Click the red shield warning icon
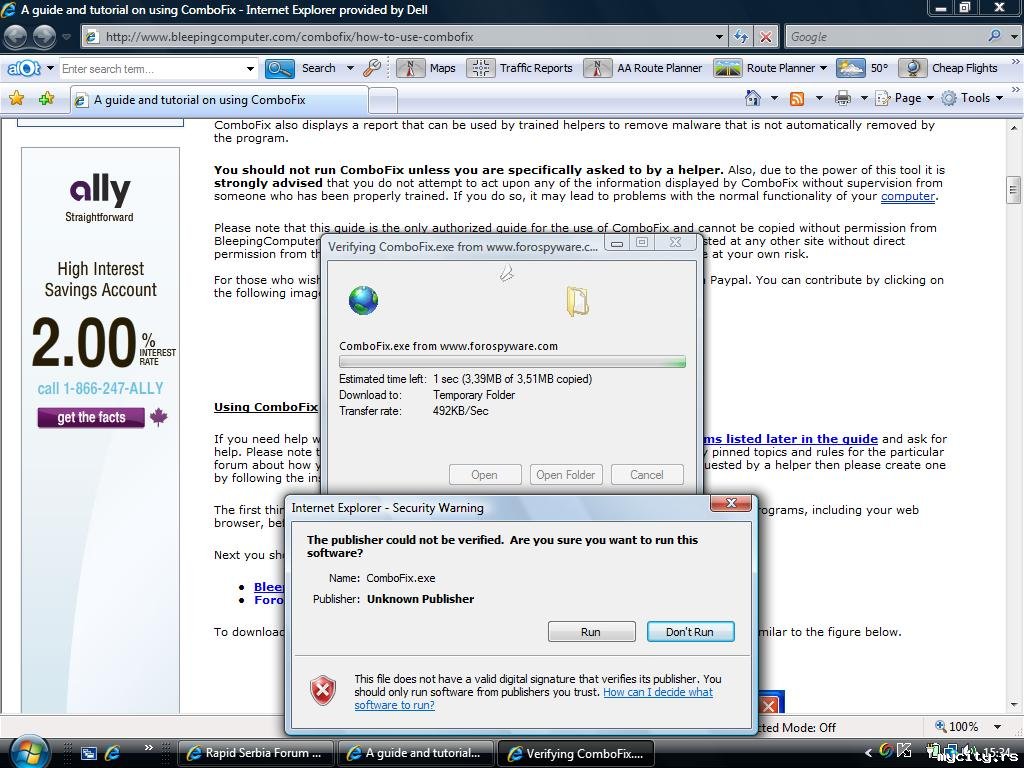 [x=323, y=691]
